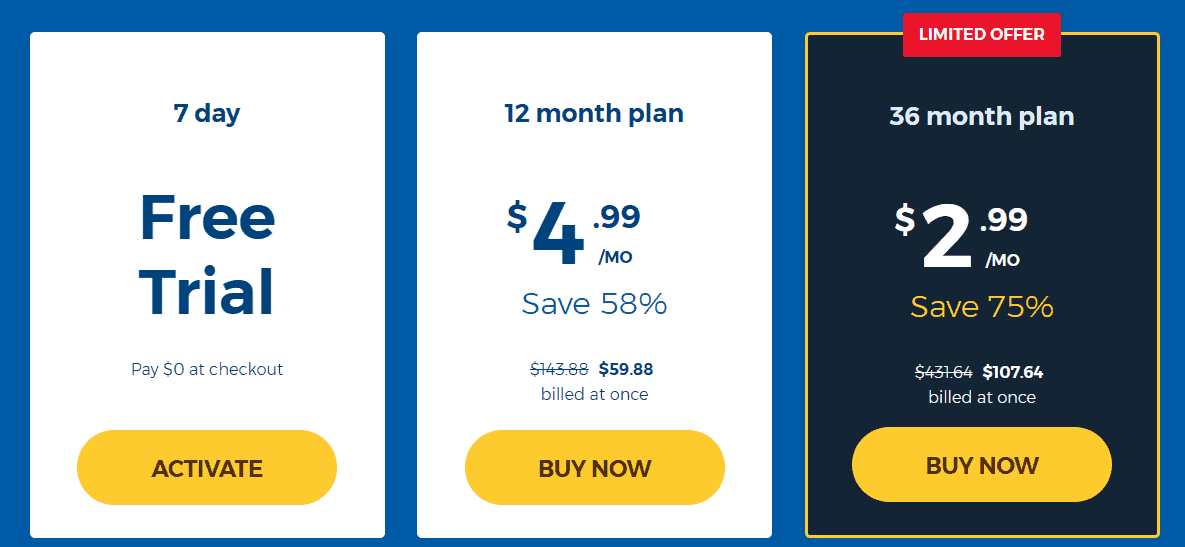
Task: Click the $107.64 billed total
Action: tap(1013, 372)
